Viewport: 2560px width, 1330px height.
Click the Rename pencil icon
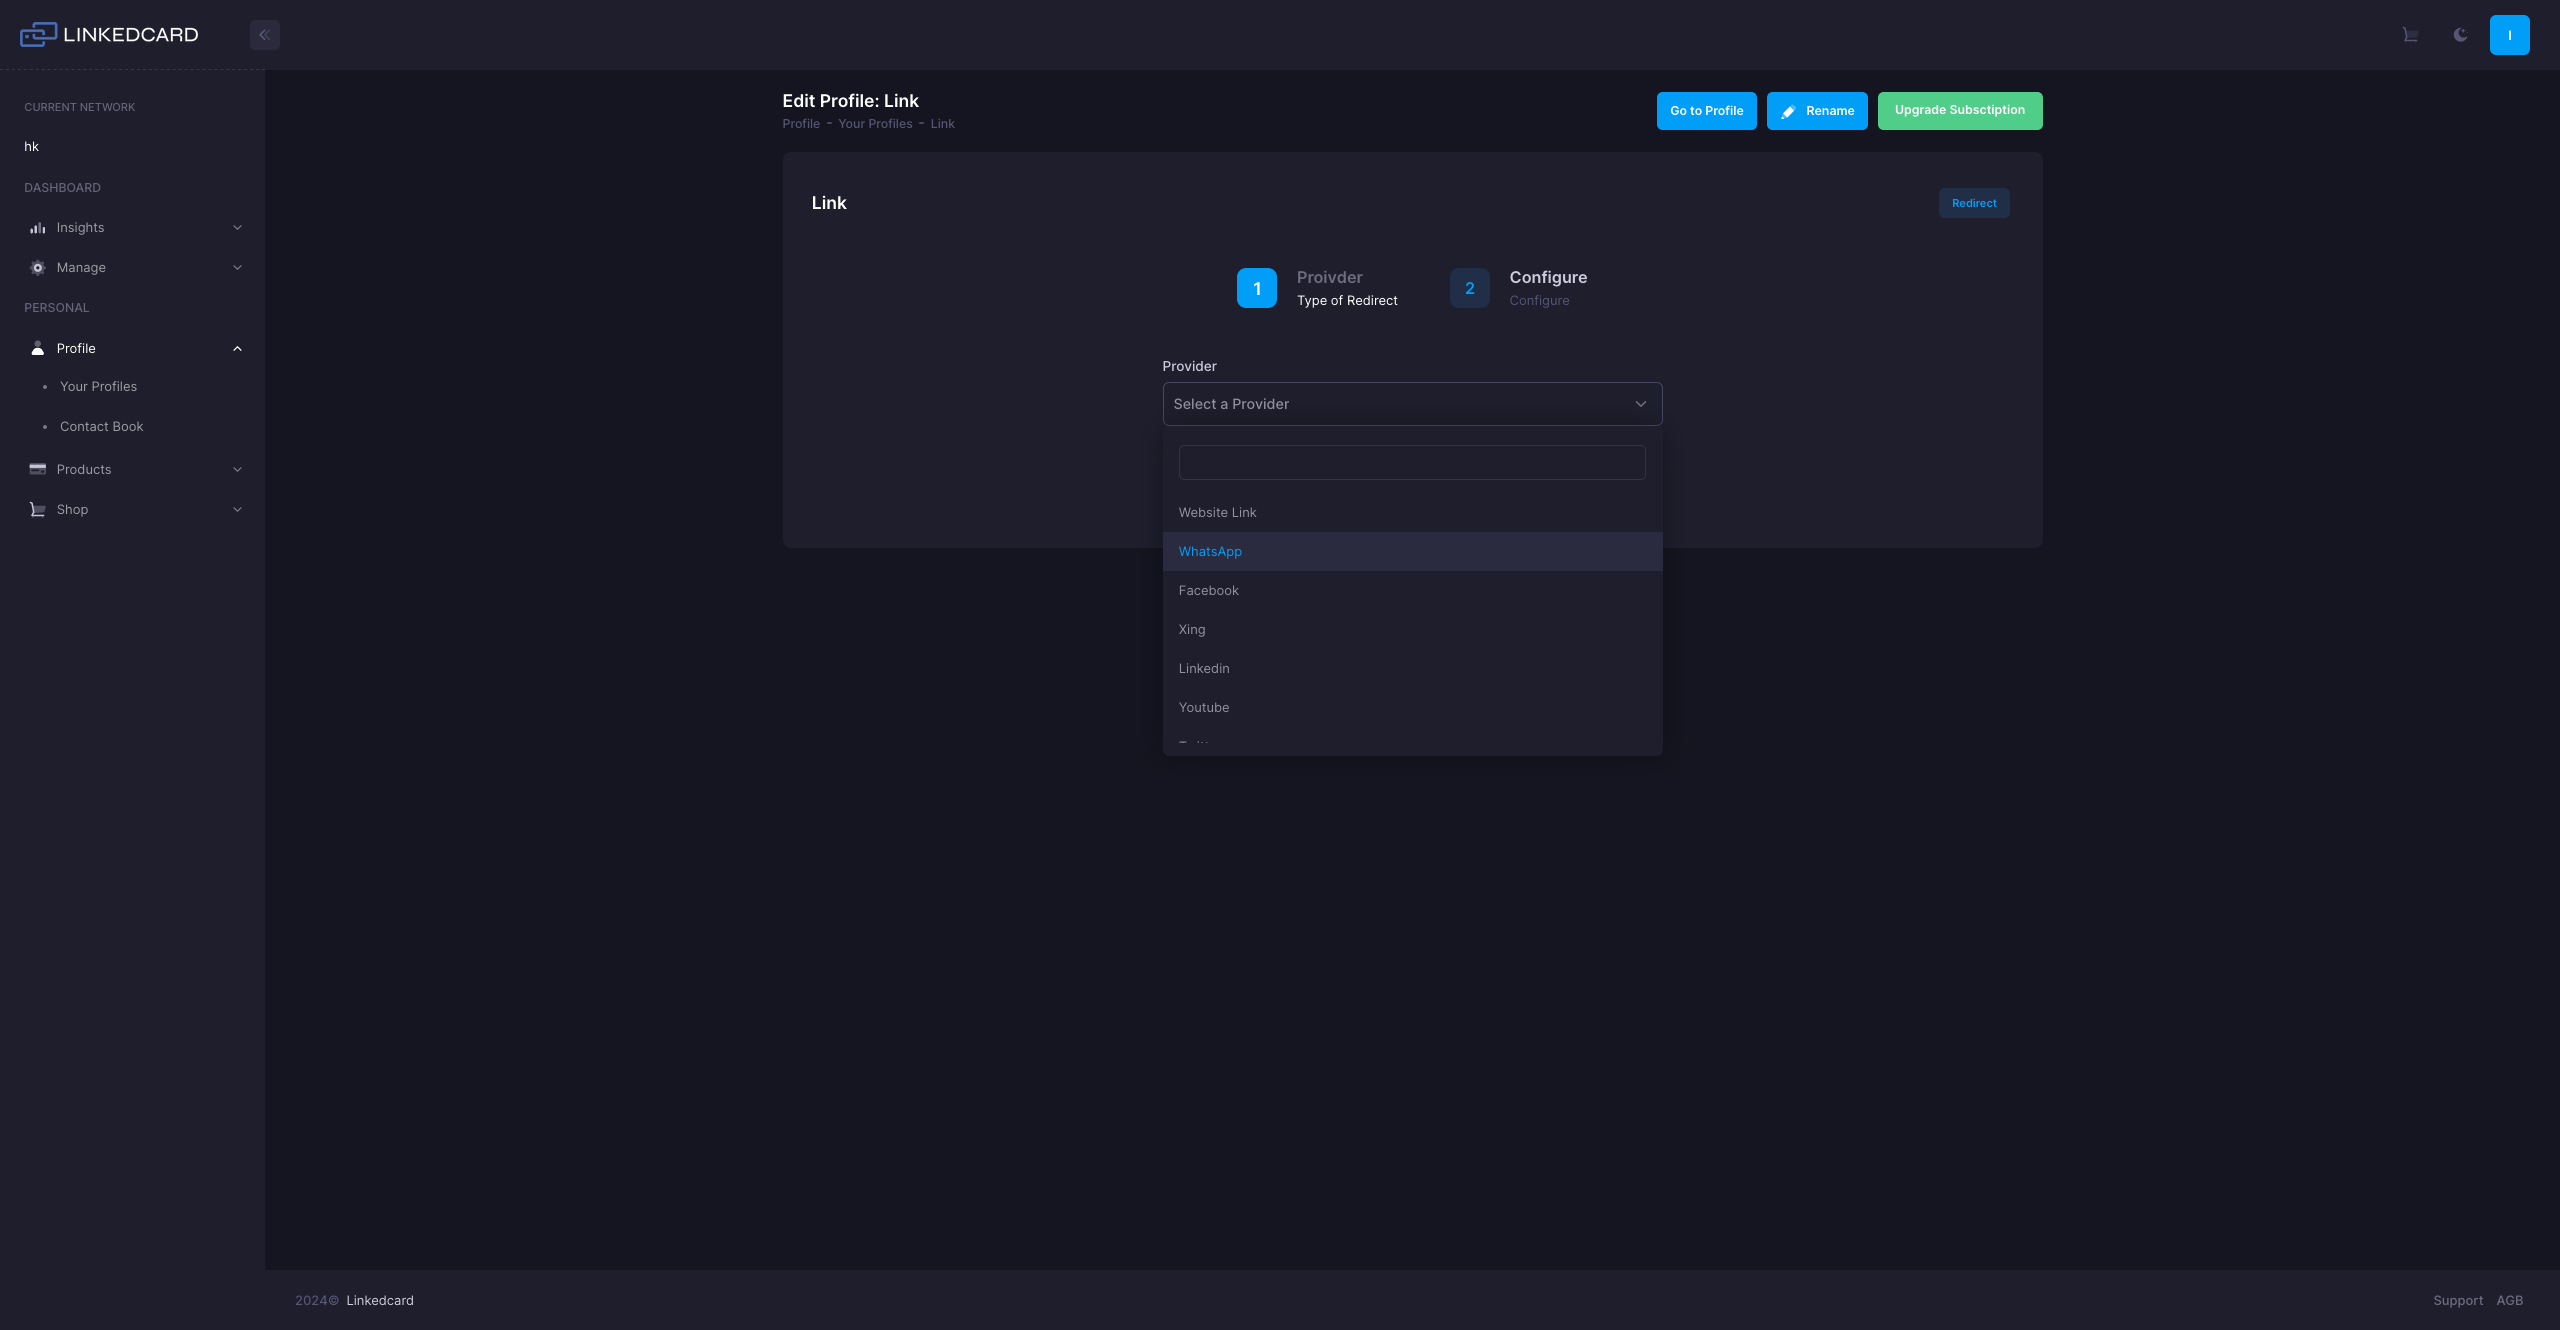tap(1788, 112)
